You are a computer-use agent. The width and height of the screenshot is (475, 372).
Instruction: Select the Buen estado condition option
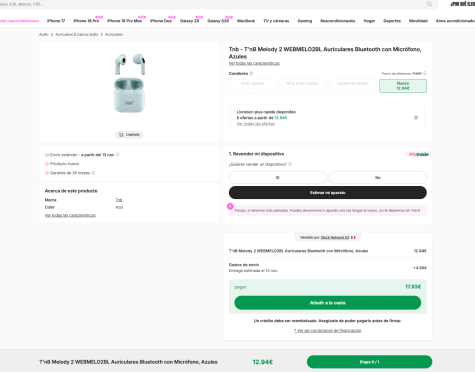click(252, 86)
